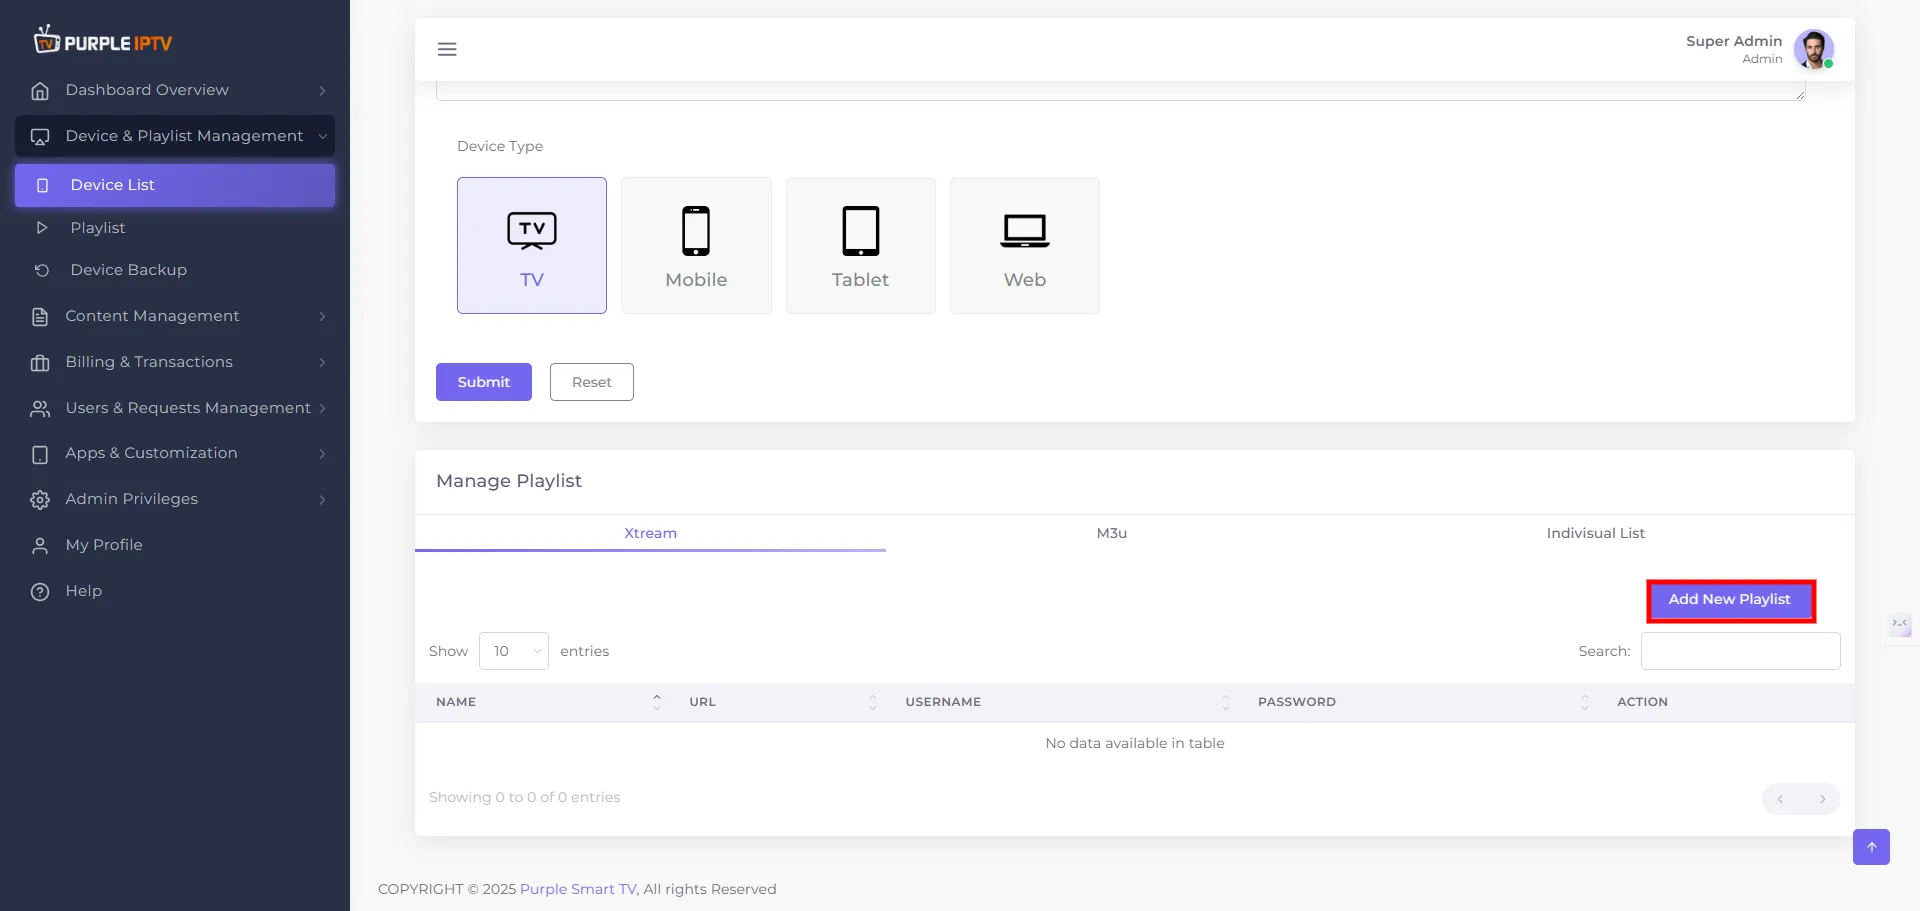
Task: Switch to the Indivisual List tab
Action: (1595, 533)
